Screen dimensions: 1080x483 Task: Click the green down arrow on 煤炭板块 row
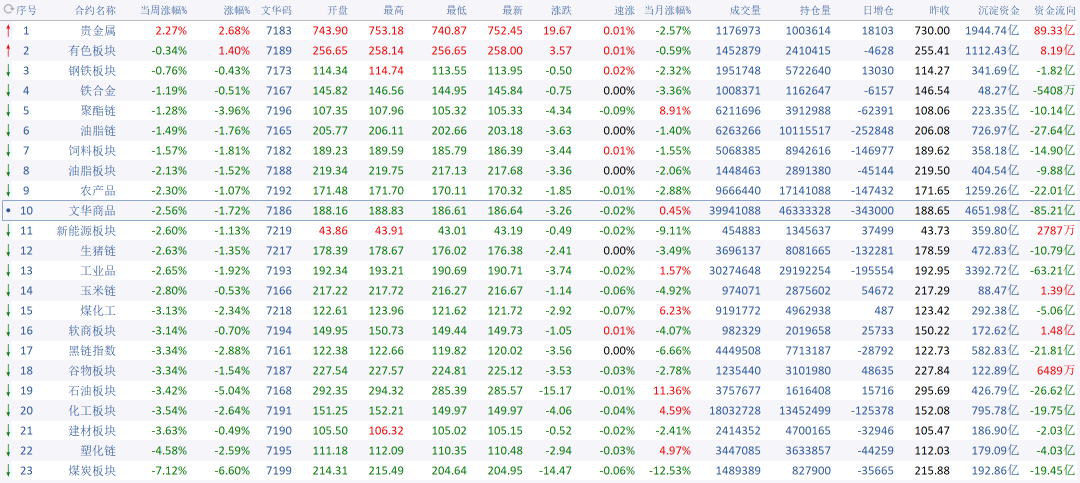tap(8, 471)
